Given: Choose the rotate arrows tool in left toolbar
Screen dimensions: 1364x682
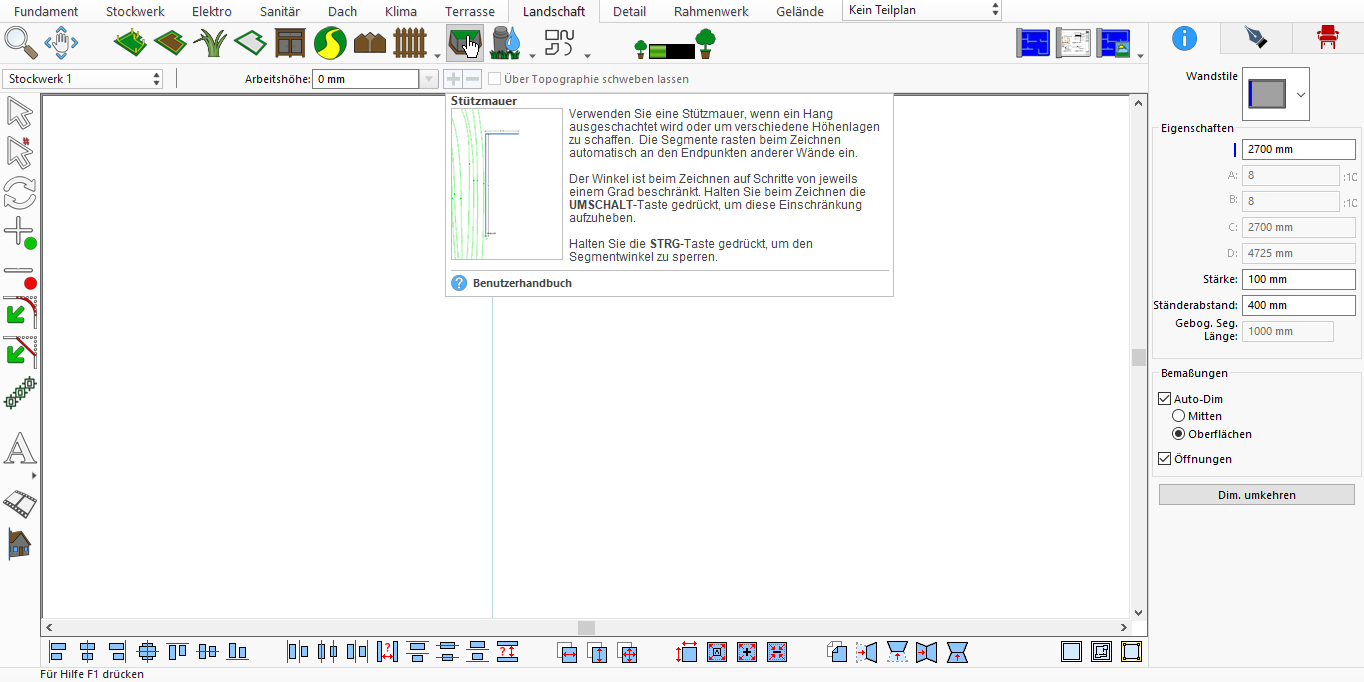Looking at the screenshot, I should (20, 192).
